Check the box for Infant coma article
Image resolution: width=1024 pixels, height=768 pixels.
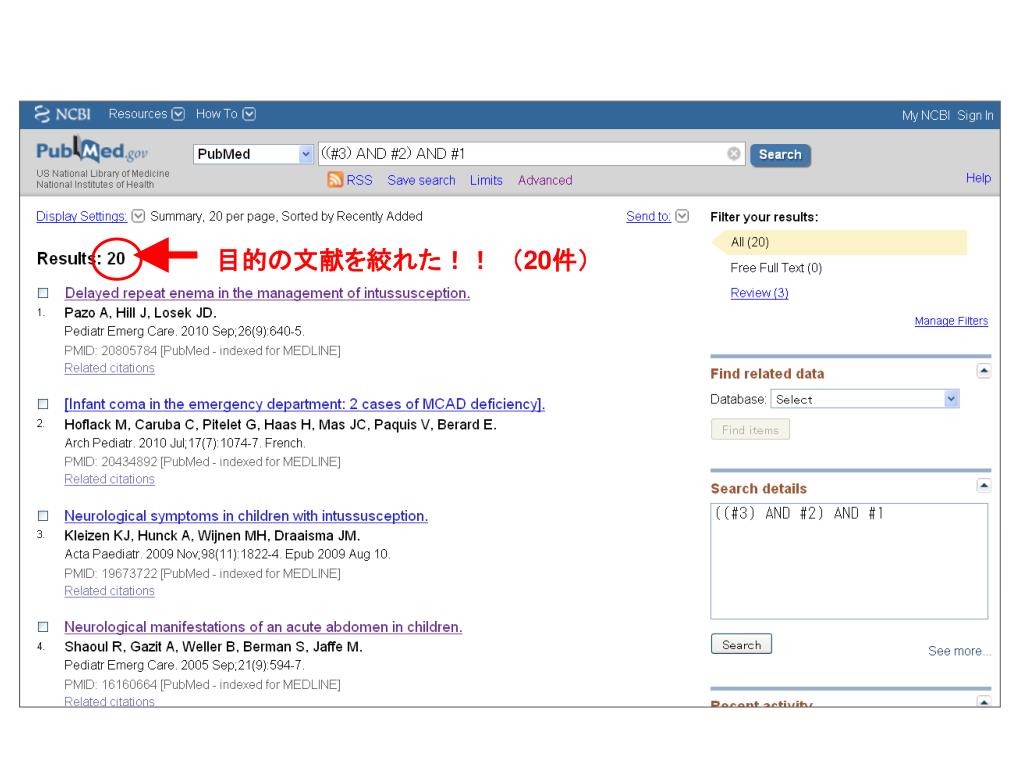pos(43,404)
